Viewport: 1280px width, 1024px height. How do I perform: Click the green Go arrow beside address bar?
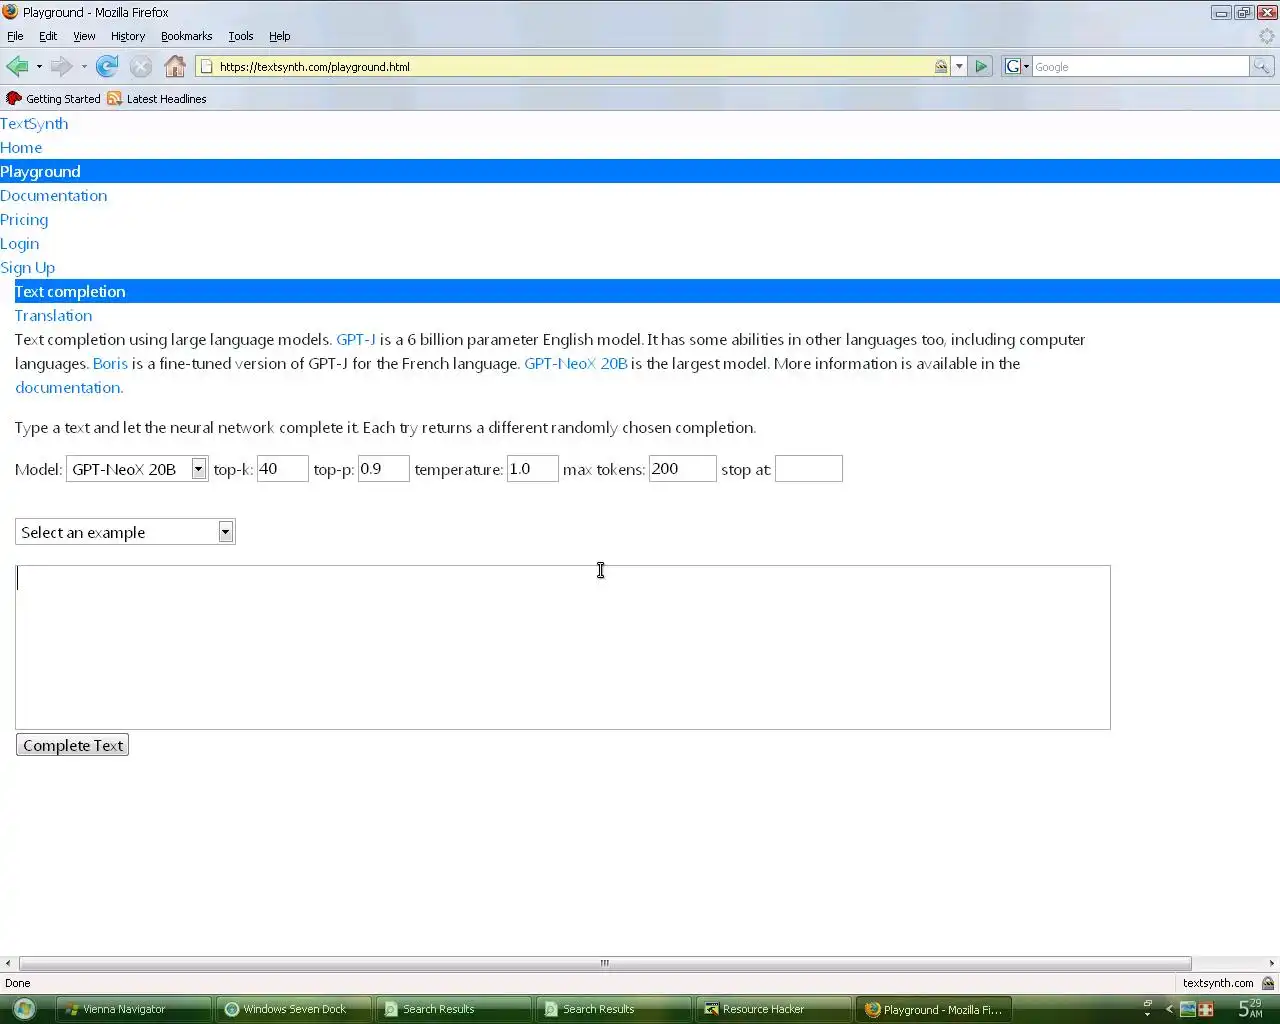click(x=981, y=67)
